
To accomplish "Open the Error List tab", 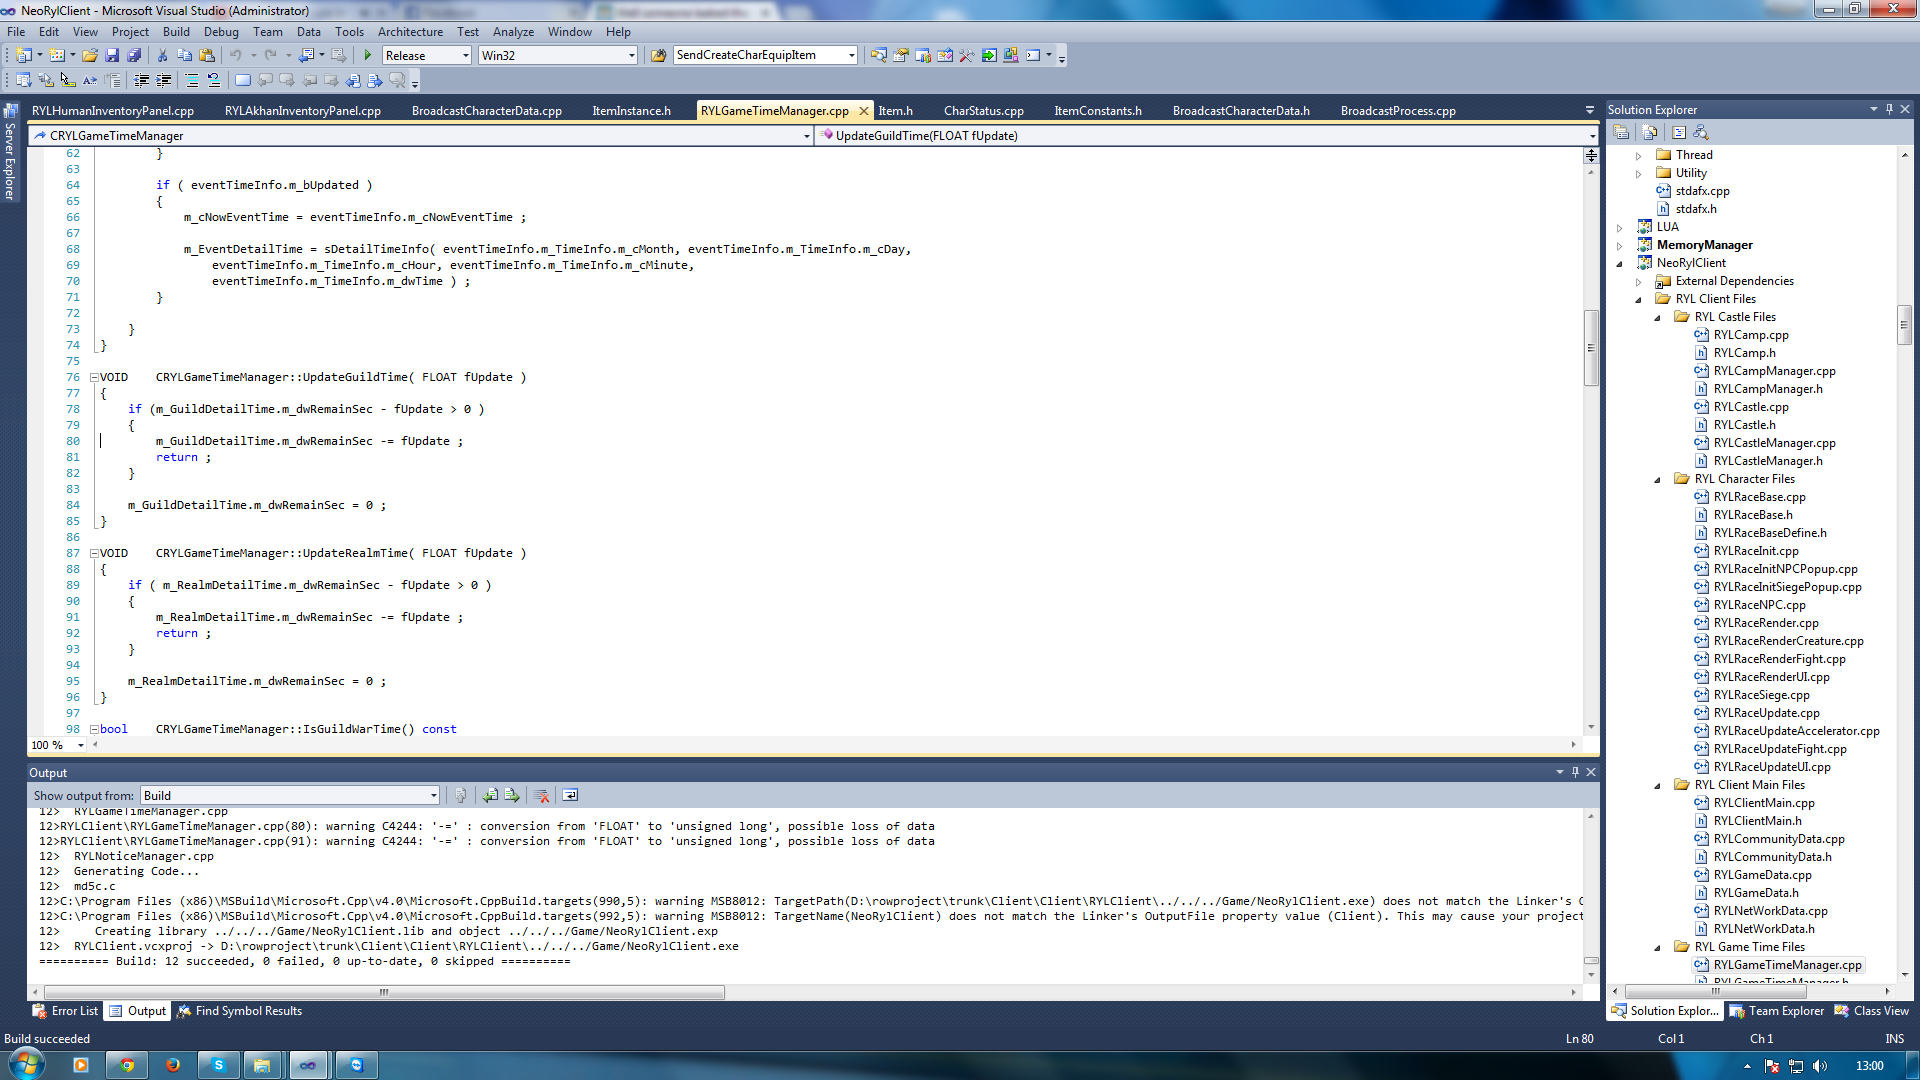I will click(66, 1011).
